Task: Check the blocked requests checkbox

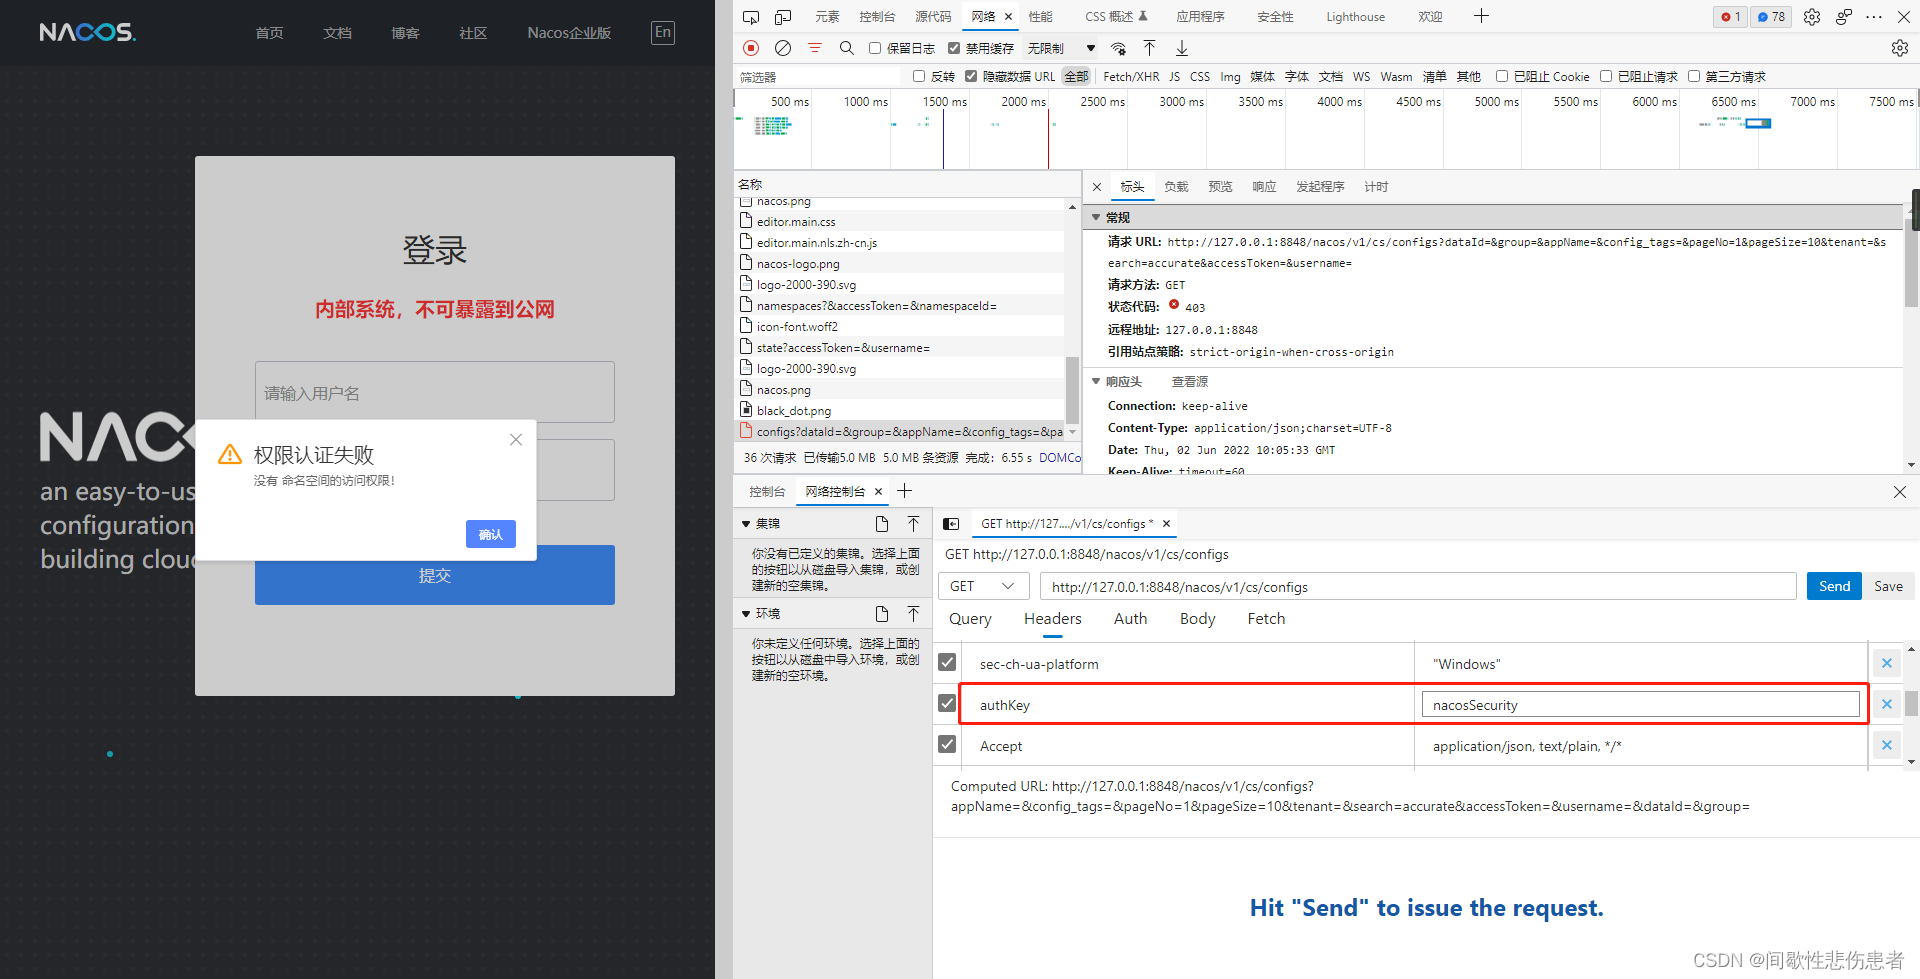Action: click(x=1606, y=76)
